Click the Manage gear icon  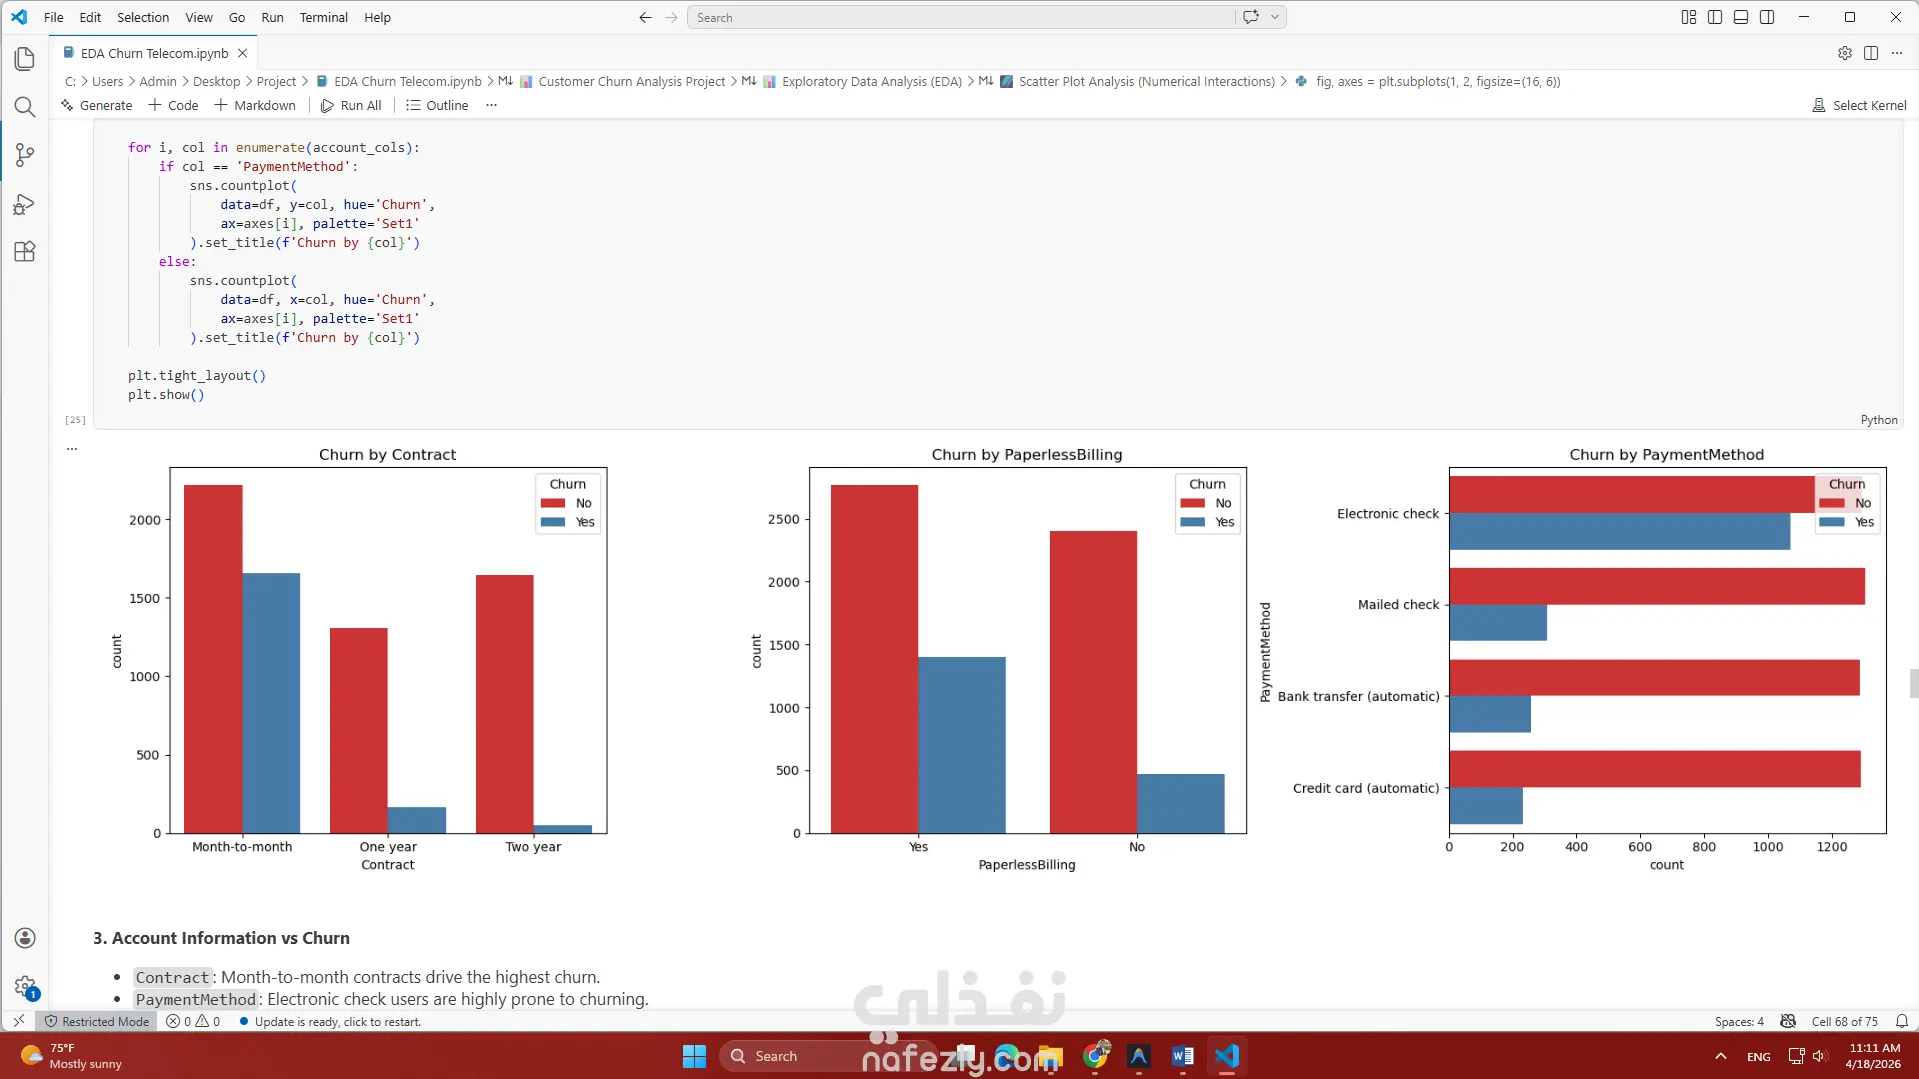25,987
